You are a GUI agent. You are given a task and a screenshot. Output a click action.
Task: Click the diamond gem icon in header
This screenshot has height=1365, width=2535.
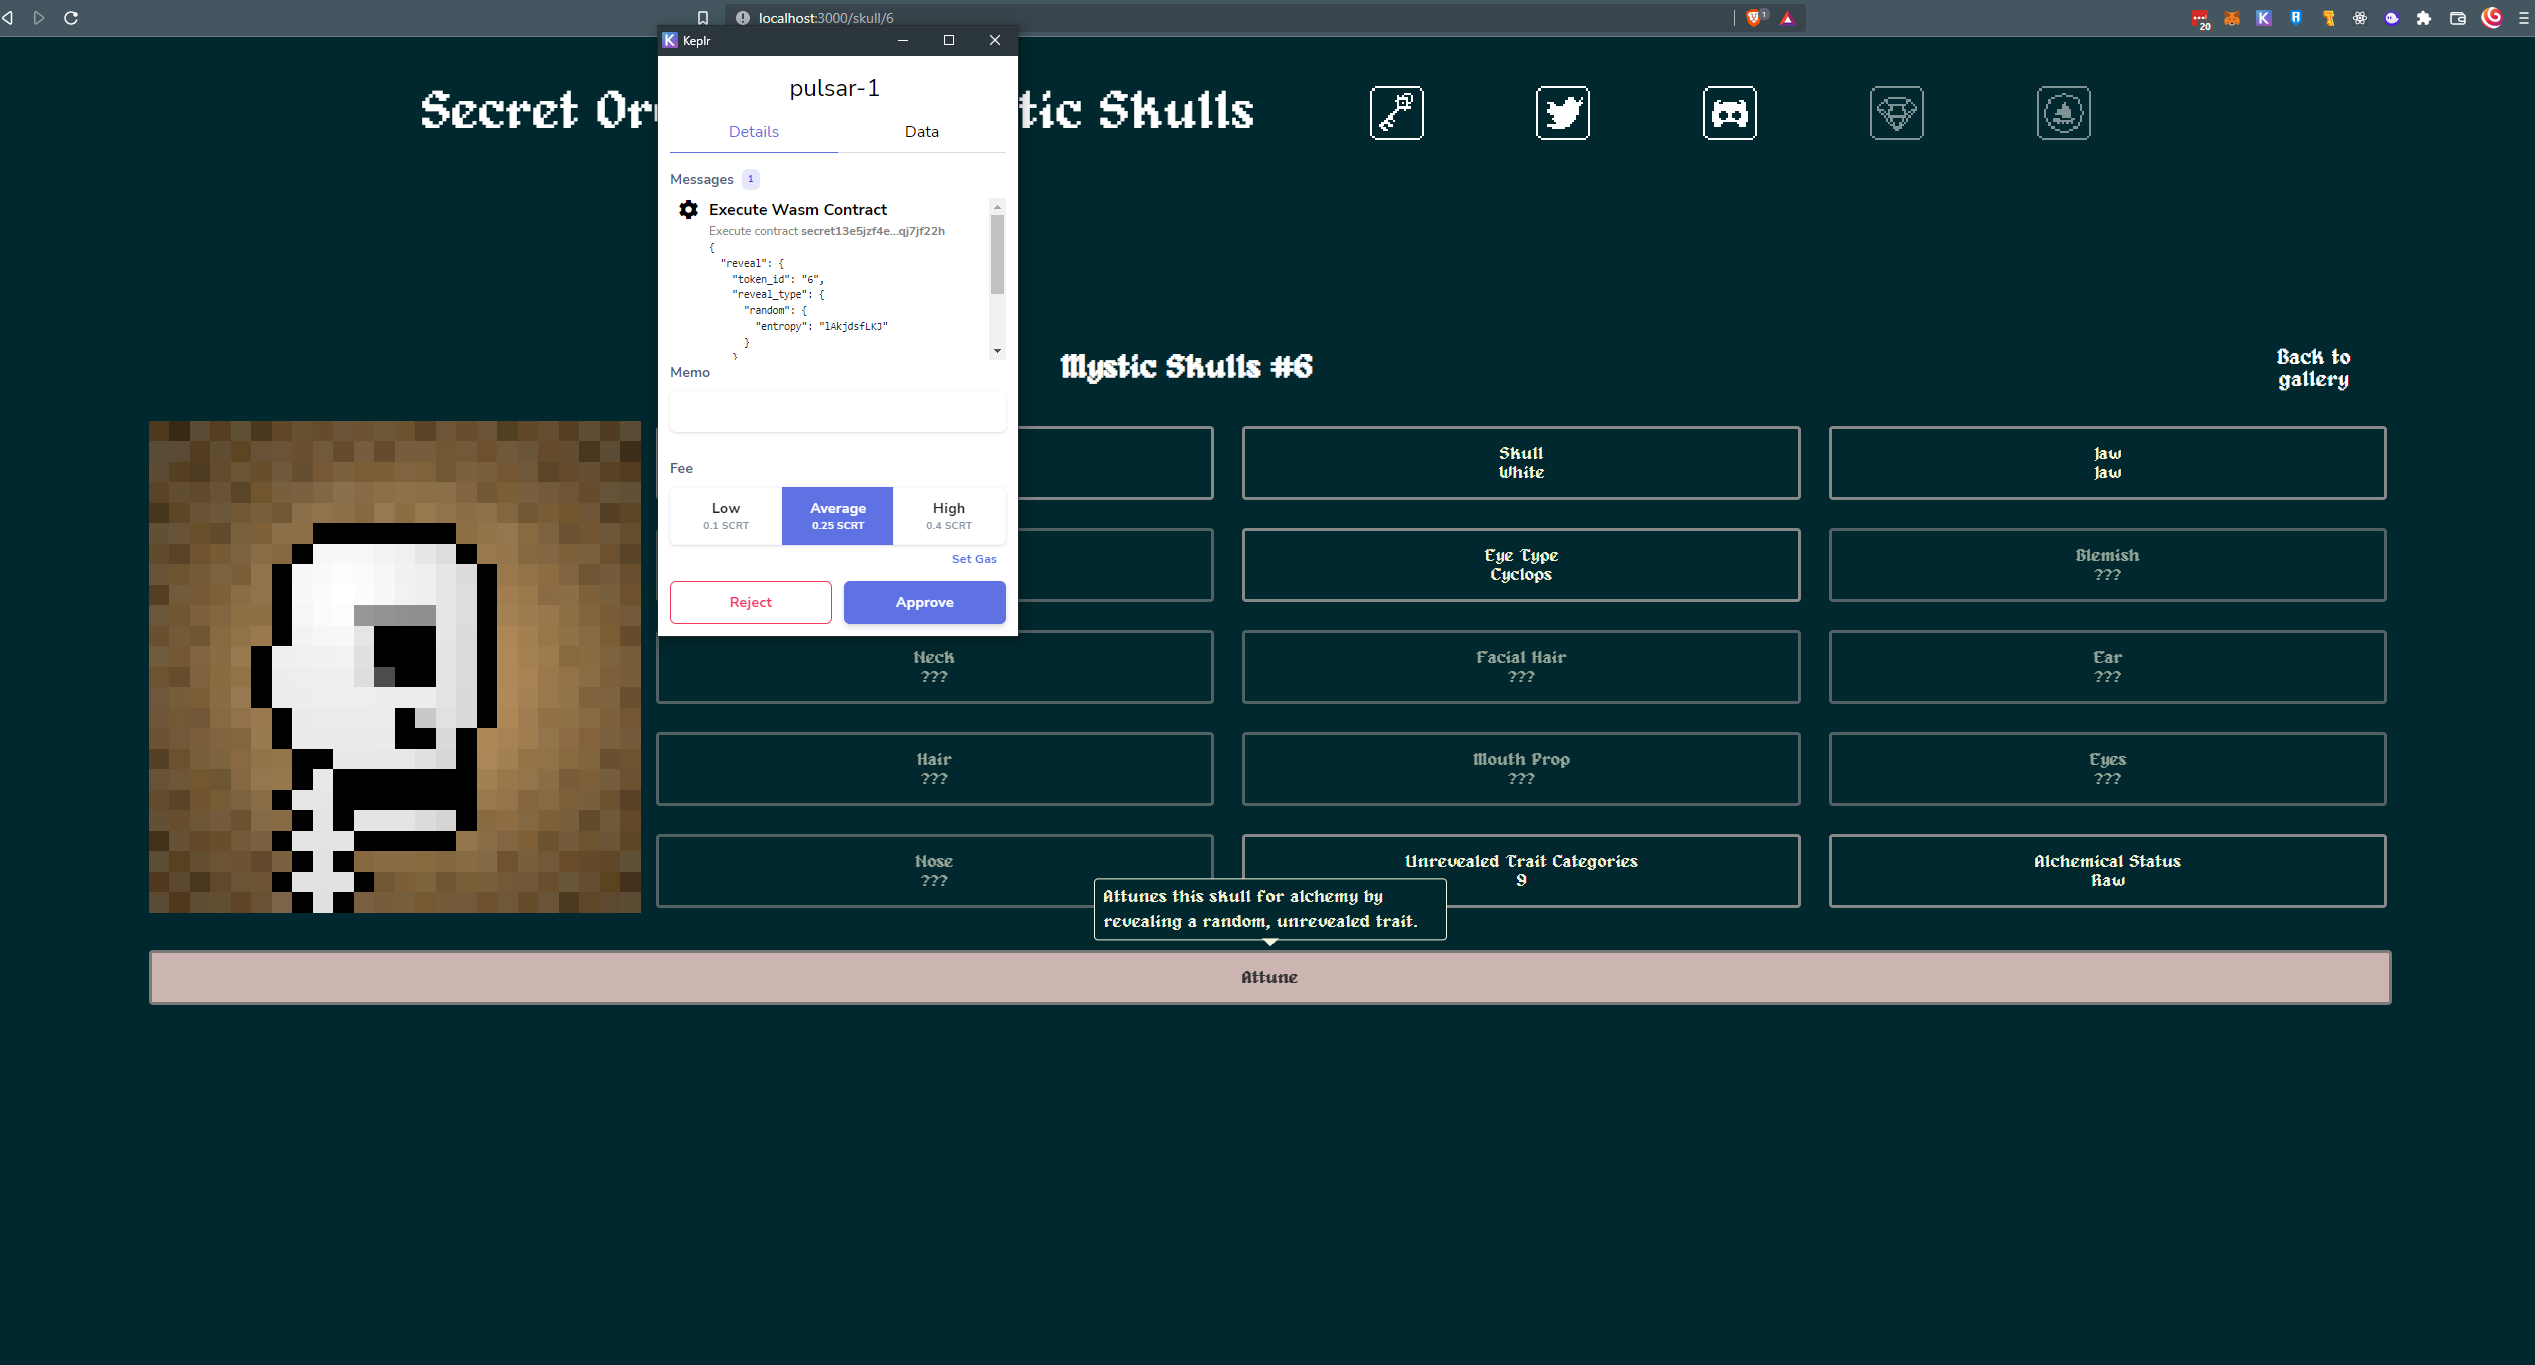(1896, 113)
